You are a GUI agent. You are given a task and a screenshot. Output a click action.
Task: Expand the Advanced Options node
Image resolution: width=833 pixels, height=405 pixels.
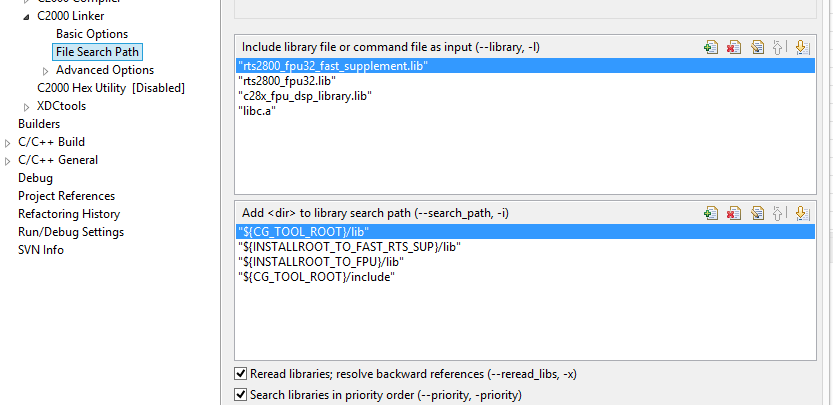[x=45, y=70]
